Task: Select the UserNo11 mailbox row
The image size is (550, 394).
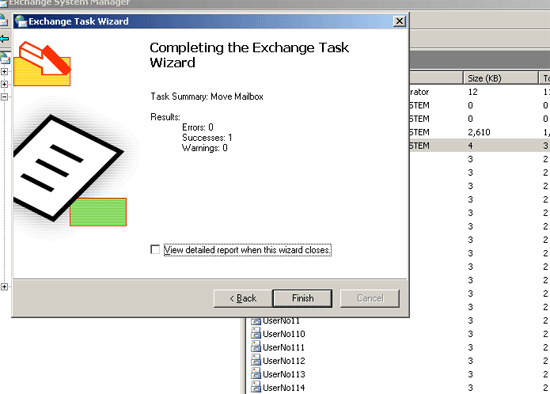Action: [398, 321]
